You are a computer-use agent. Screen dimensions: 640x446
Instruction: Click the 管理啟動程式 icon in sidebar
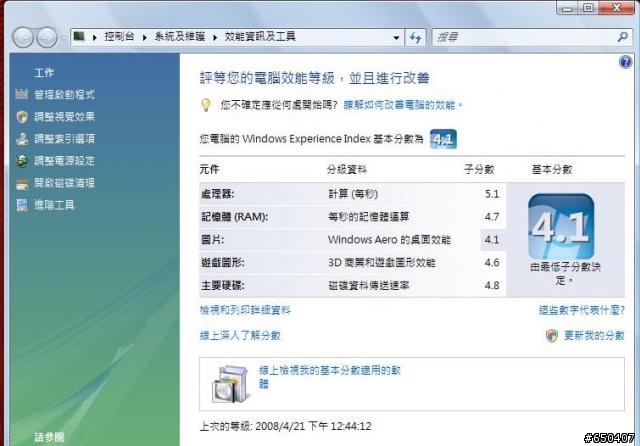pos(21,94)
